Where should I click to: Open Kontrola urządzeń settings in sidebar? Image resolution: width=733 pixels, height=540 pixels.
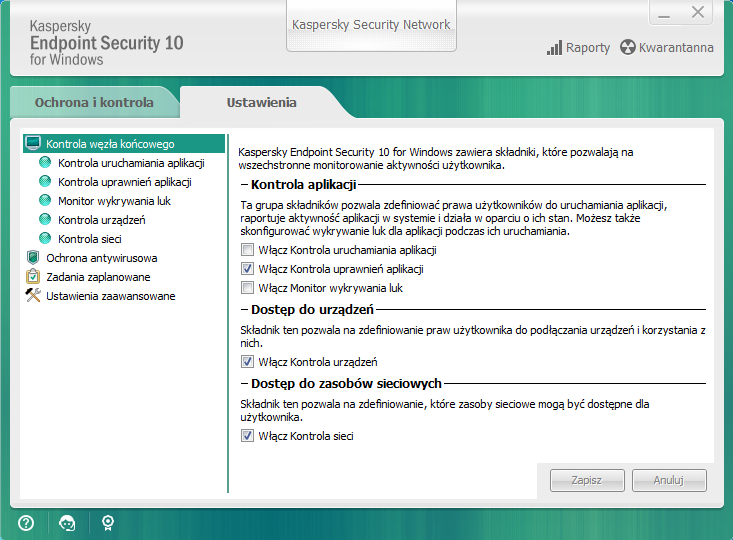(x=101, y=220)
